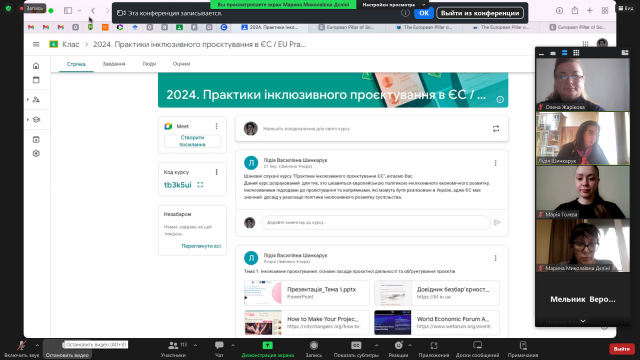Viewport: 640px width, 360px height.
Task: Click the red Выйти leave button
Action: pos(622,349)
